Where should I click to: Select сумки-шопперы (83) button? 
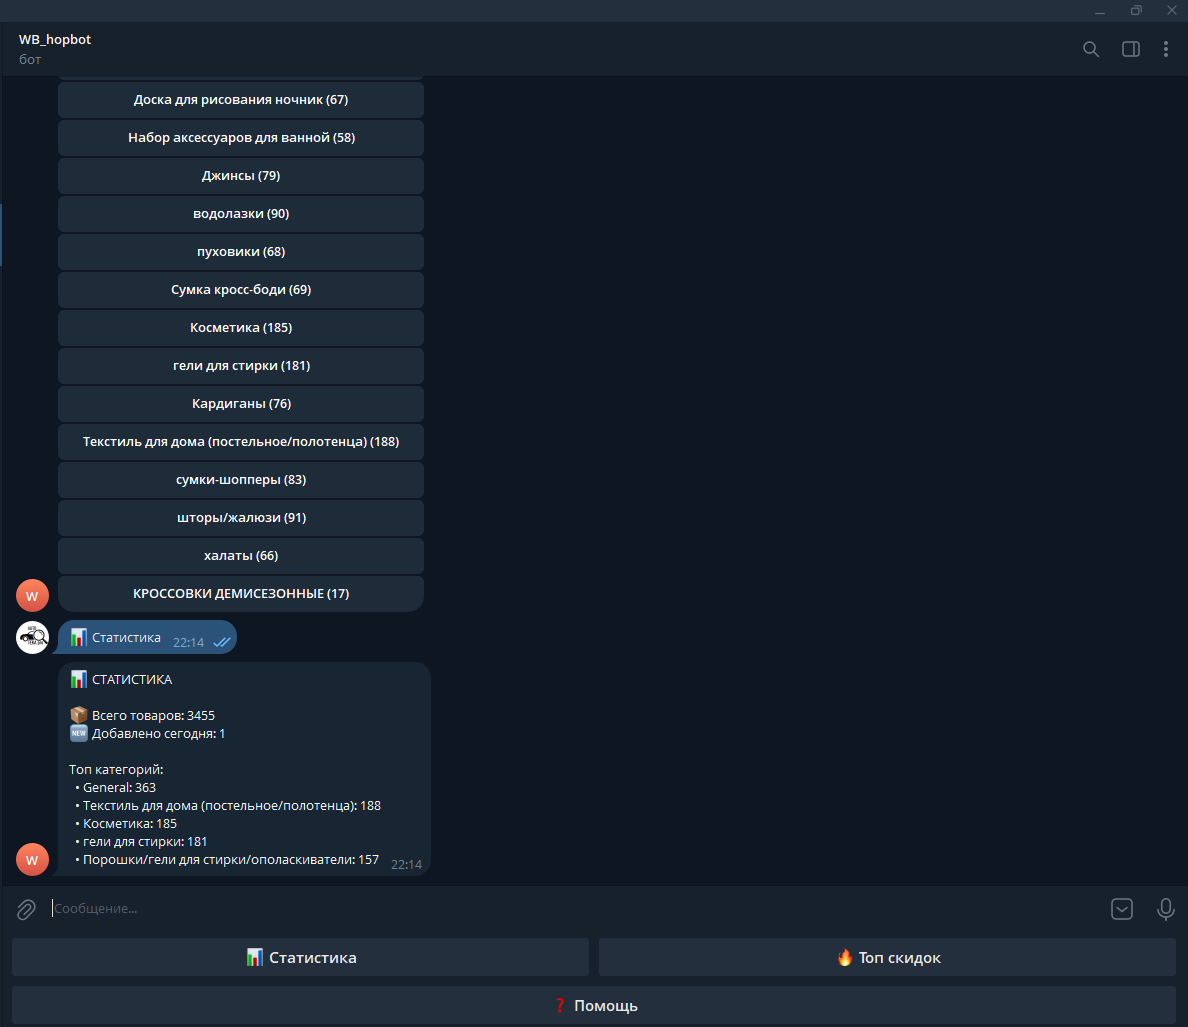pos(241,479)
